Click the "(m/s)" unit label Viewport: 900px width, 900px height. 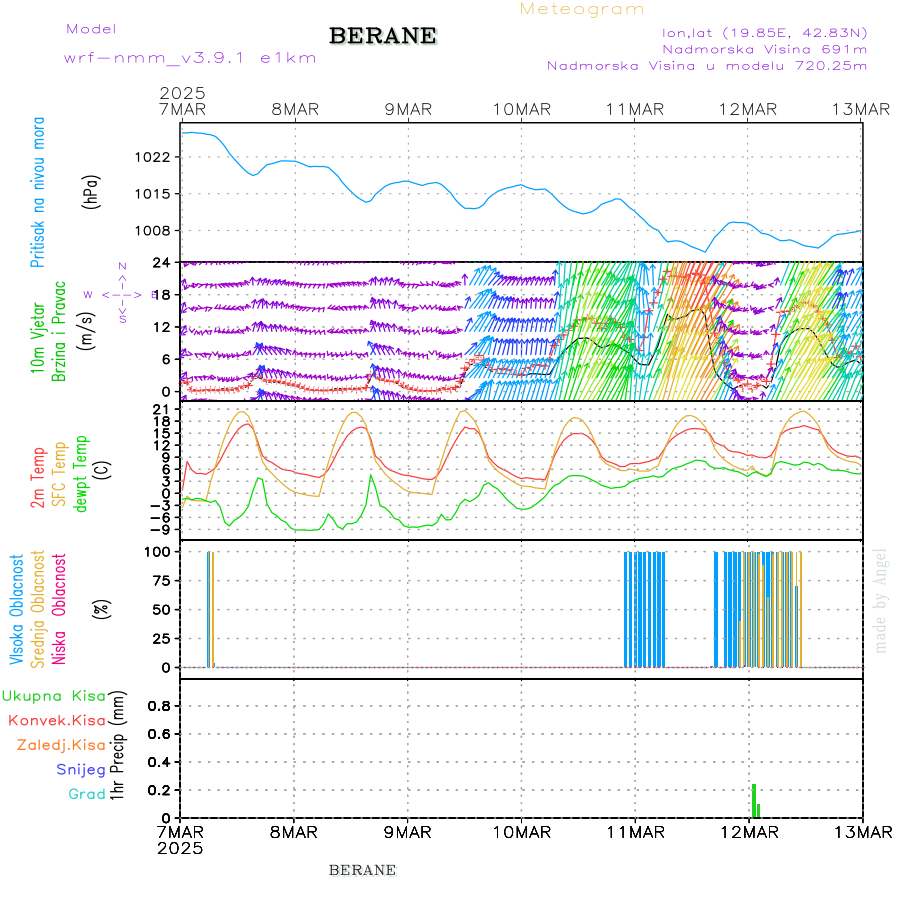[x=86, y=331]
